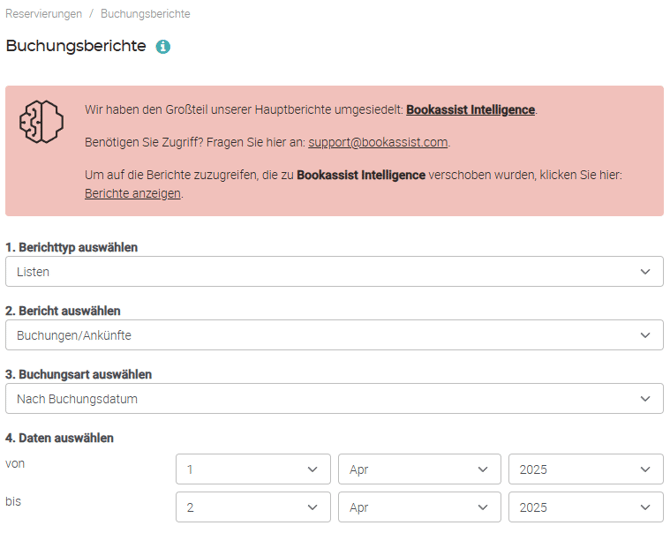Screen dimensions: 670x533
Task: Expand the 'bis' month dropdown Apr
Action: coord(419,507)
